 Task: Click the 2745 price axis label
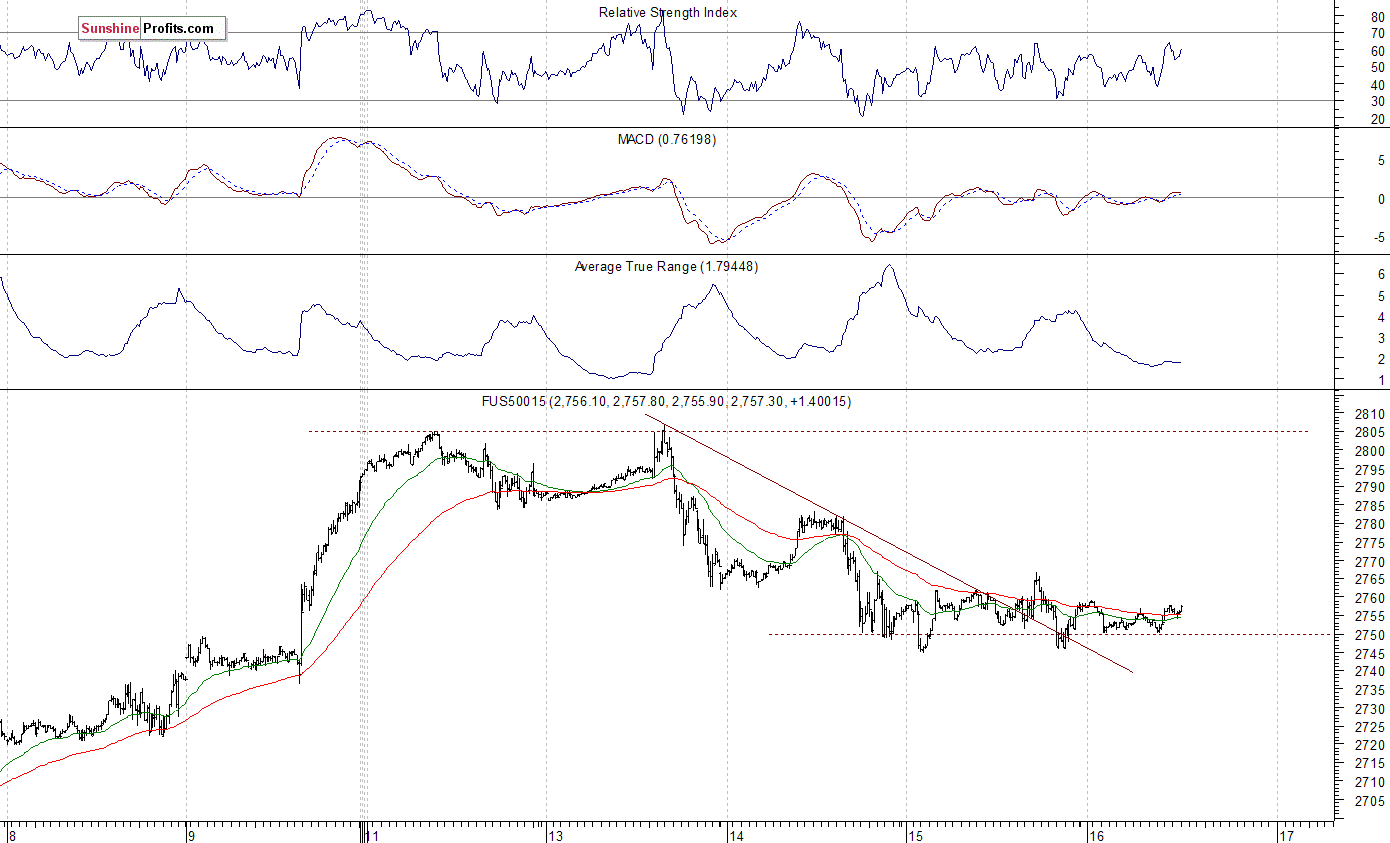point(1370,653)
